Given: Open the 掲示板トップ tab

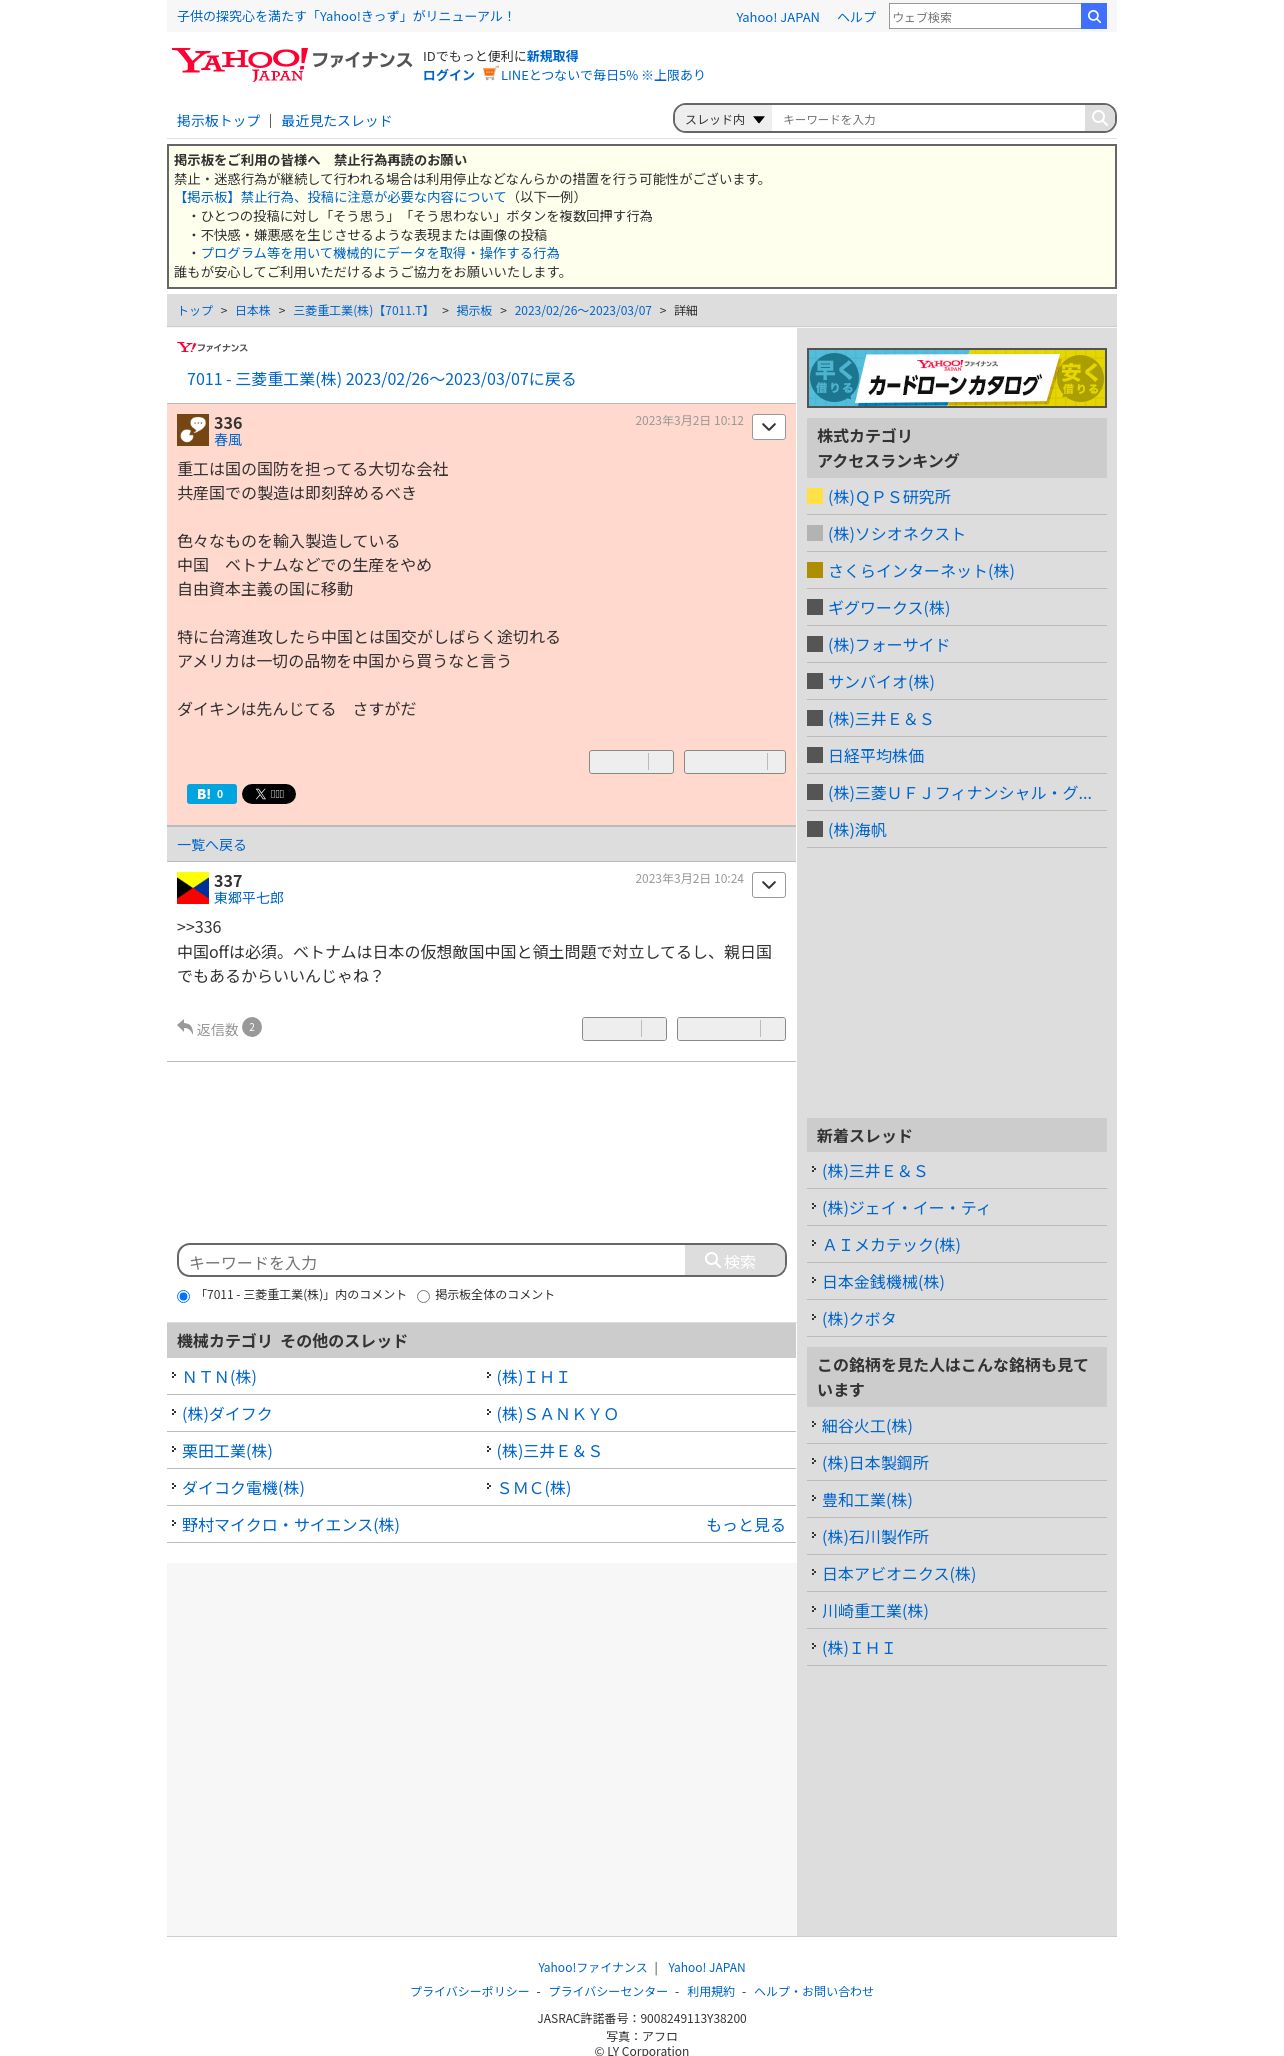Looking at the screenshot, I should point(218,120).
